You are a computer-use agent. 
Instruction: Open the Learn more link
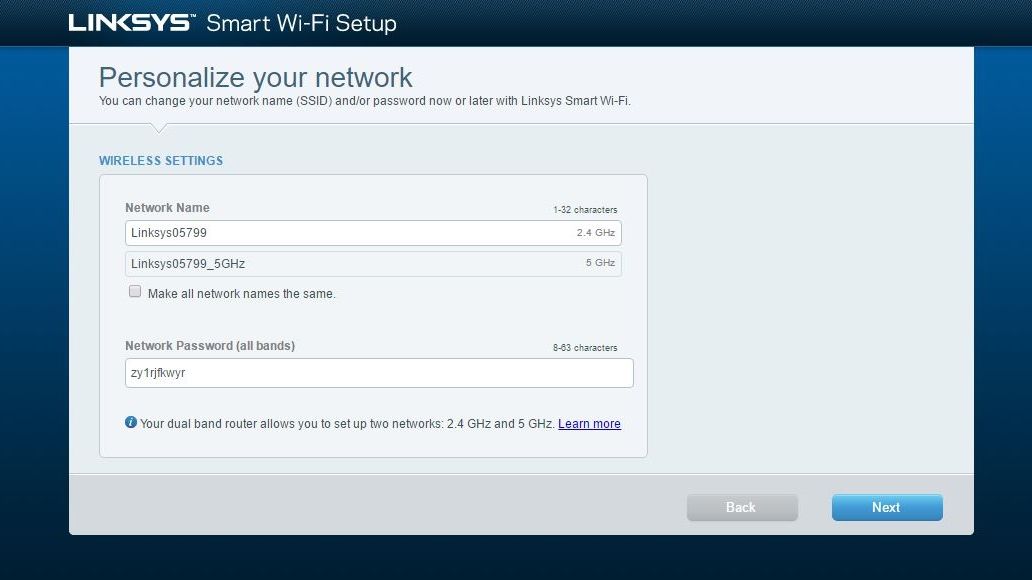[589, 424]
